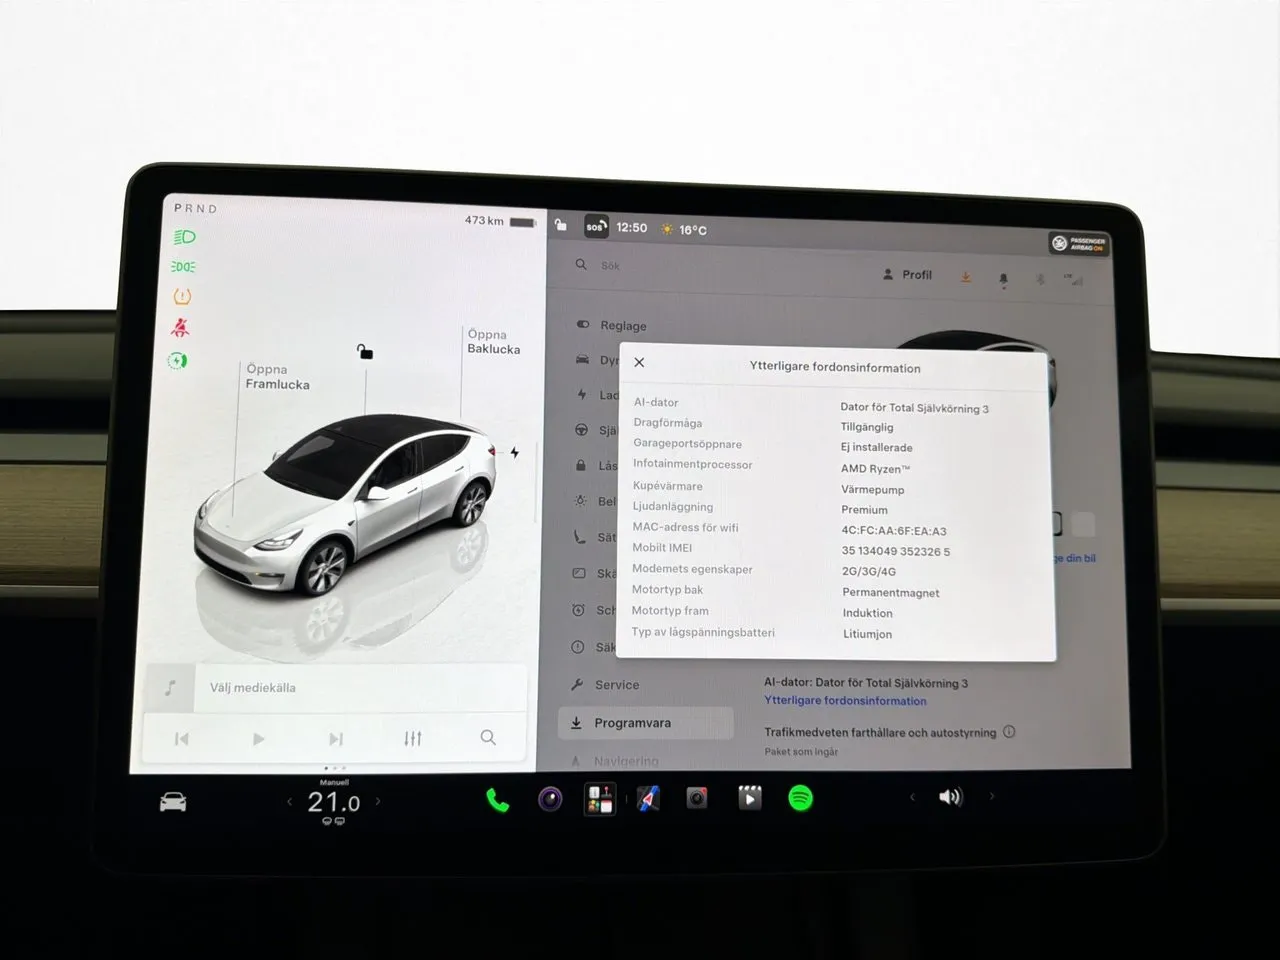Viewport: 1280px width, 960px height.
Task: Launch Spotify from the bottom bar
Action: 800,798
